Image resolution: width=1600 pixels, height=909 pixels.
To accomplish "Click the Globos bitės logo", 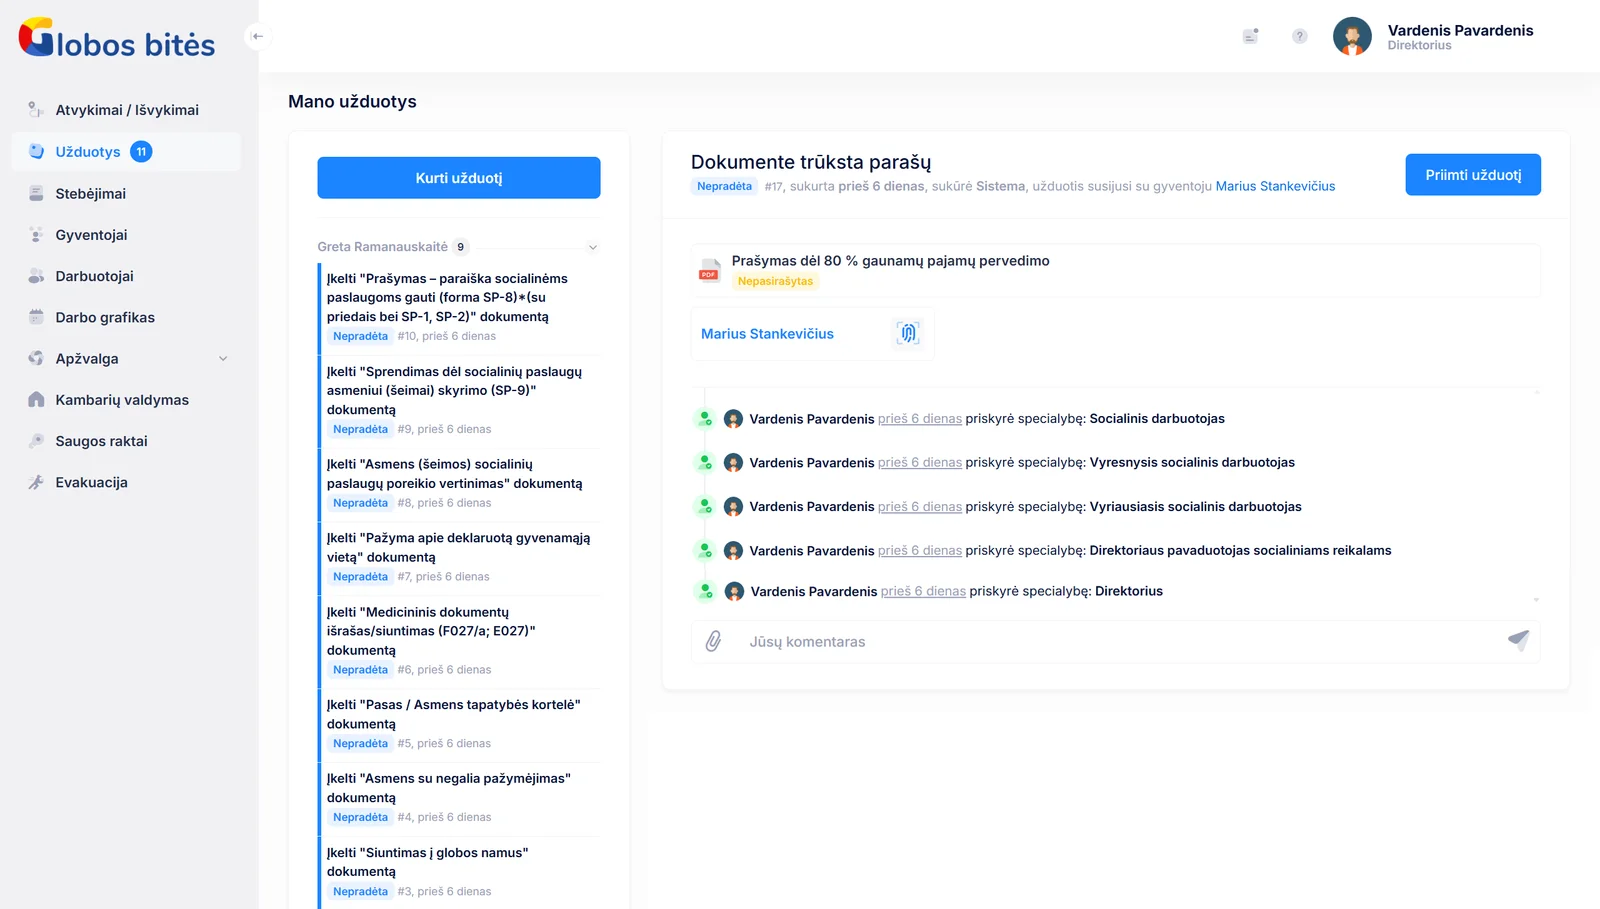I will [x=117, y=37].
